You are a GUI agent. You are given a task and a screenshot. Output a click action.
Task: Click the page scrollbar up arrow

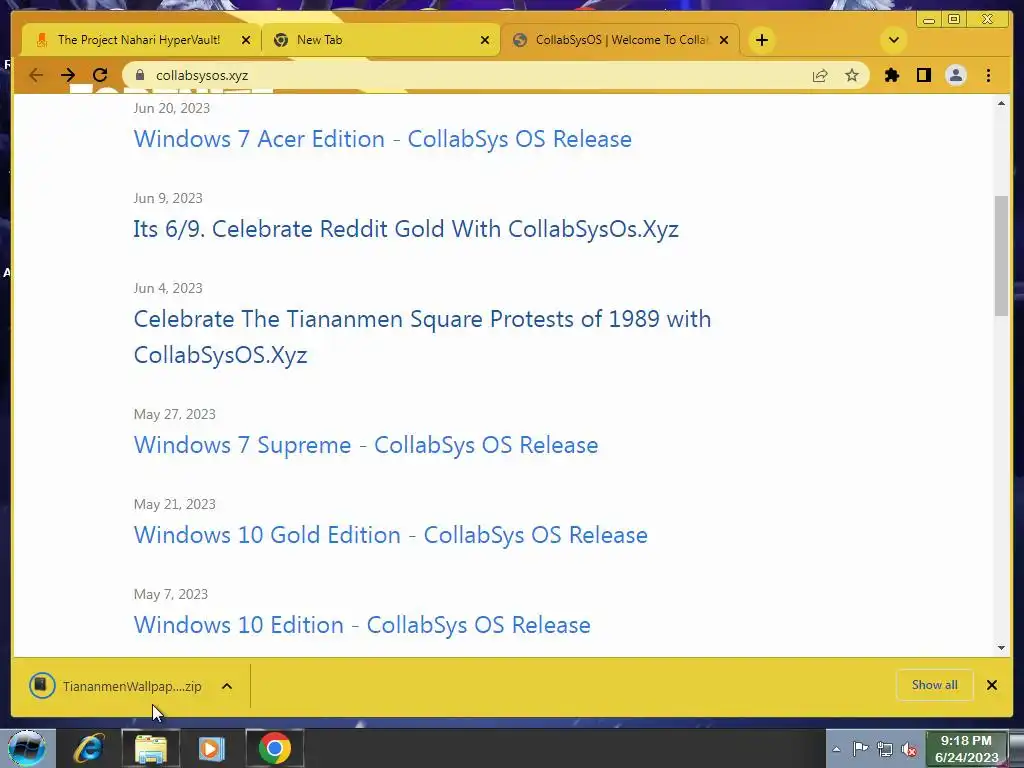(x=1001, y=103)
